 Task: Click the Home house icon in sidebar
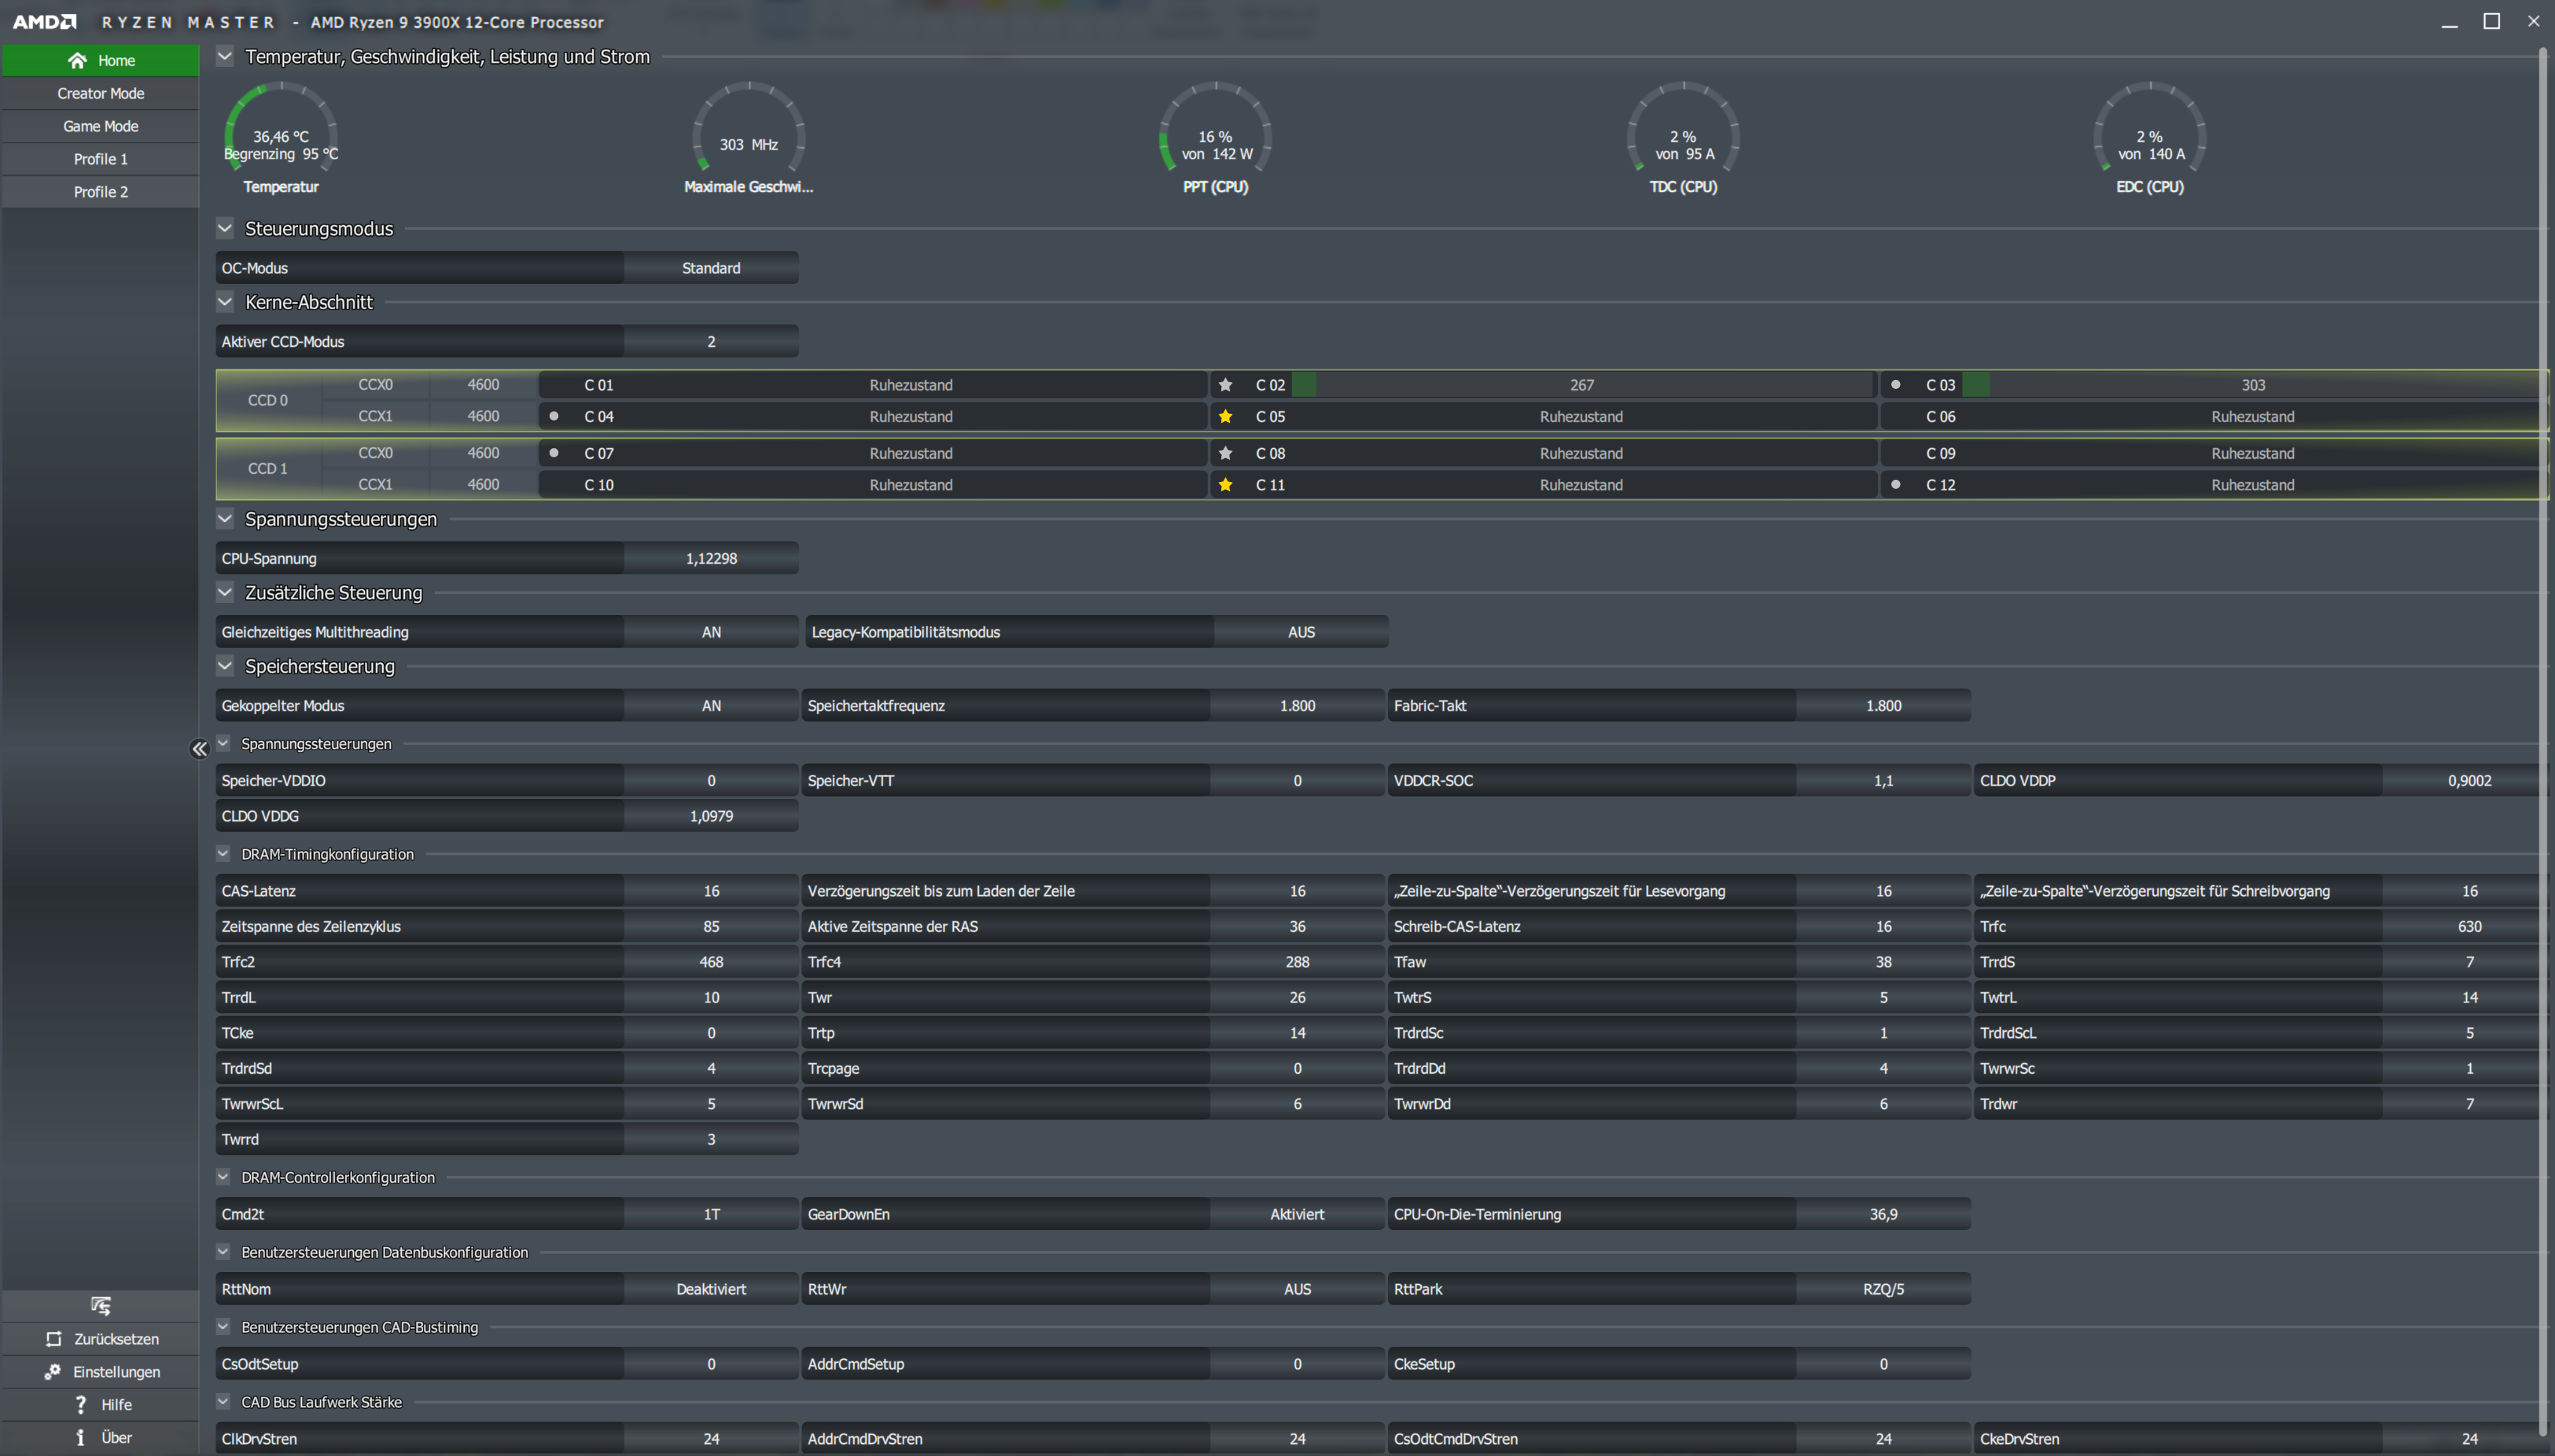77,60
